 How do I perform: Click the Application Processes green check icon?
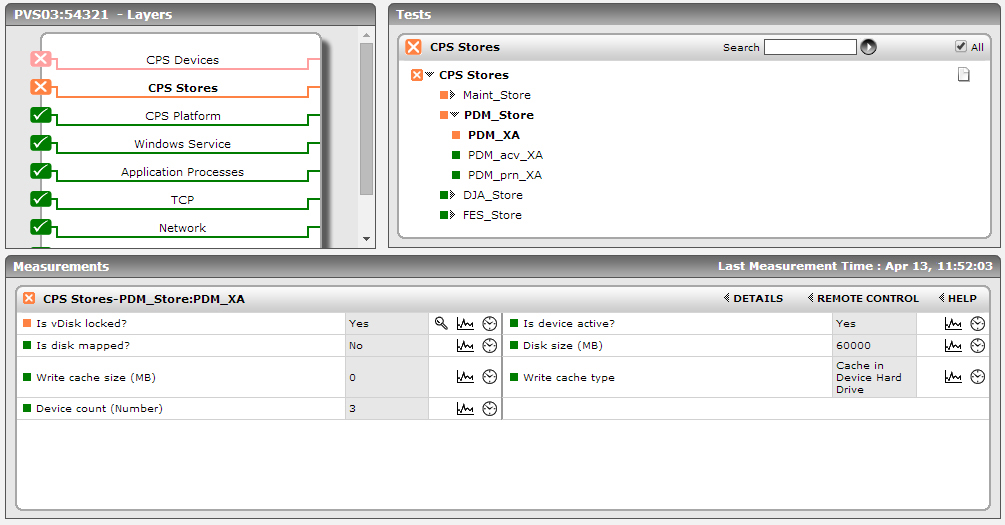(40, 171)
